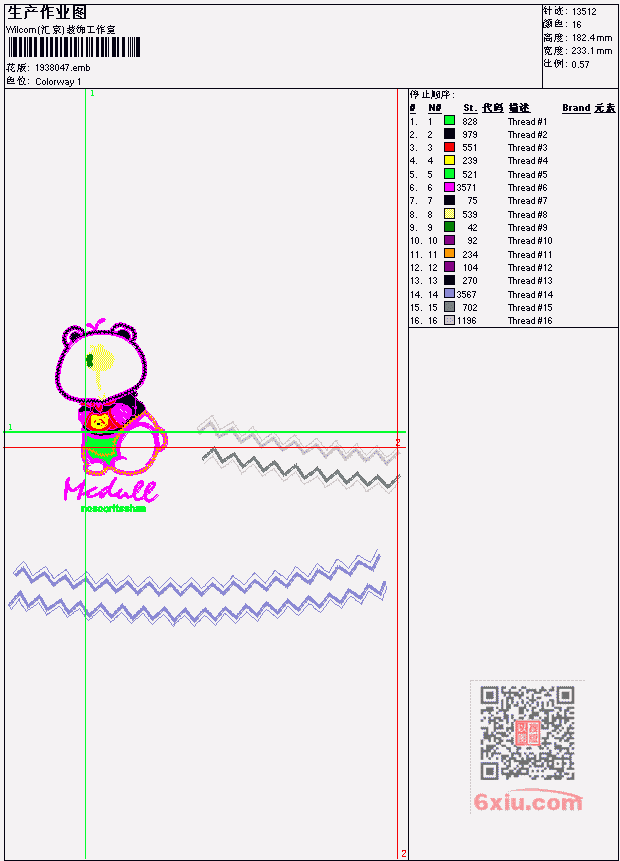The image size is (620, 861).
Task: Select the bear embroidery design's head
Action: (x=101, y=361)
